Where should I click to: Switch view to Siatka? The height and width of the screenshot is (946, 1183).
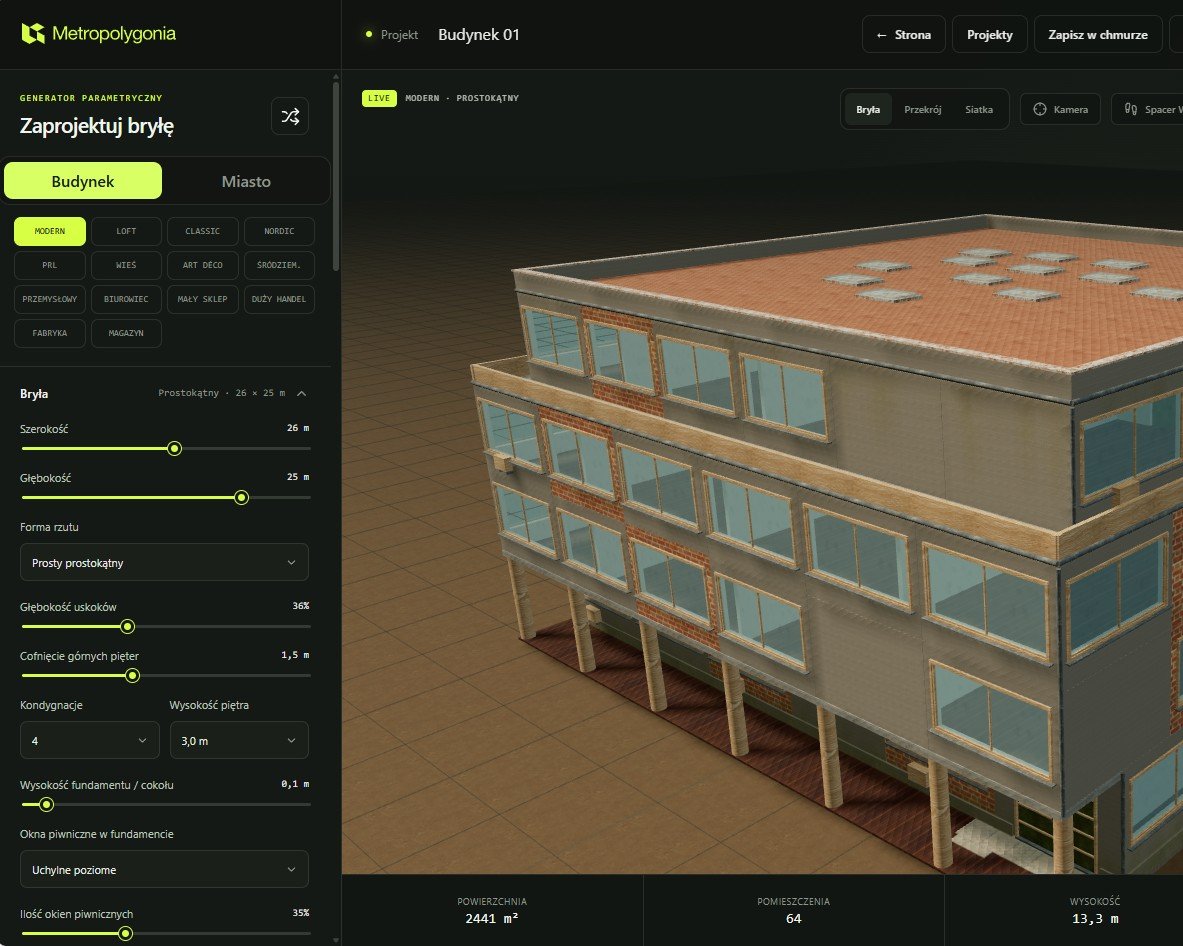979,109
